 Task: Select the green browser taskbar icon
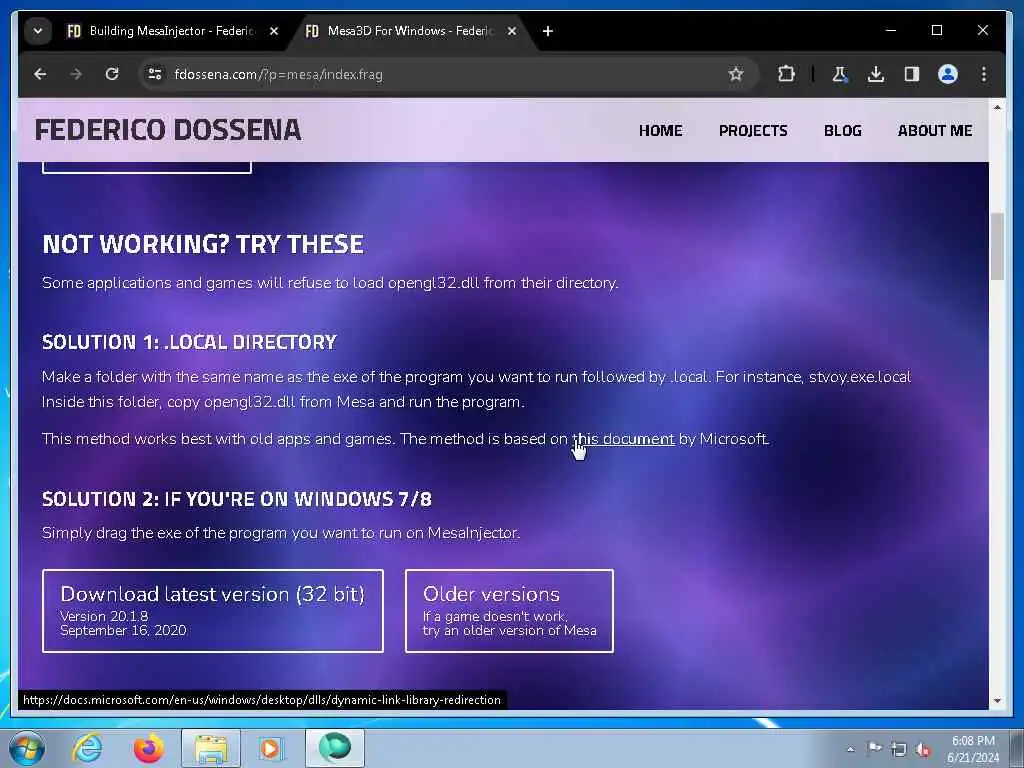(x=334, y=748)
